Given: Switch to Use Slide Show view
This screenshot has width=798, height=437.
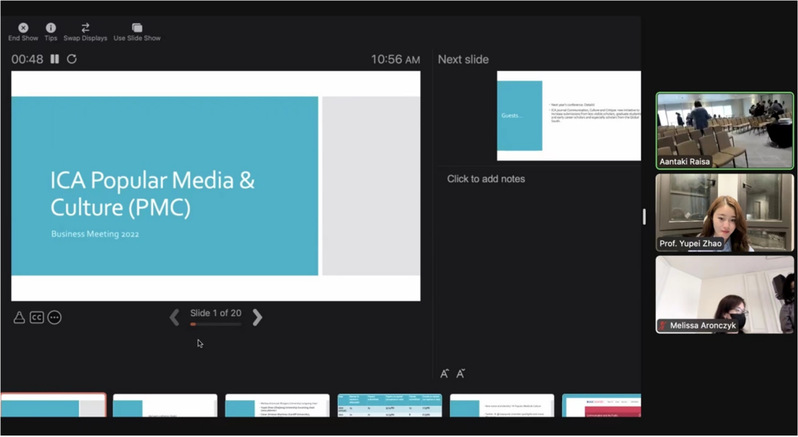Looking at the screenshot, I should pos(137,28).
